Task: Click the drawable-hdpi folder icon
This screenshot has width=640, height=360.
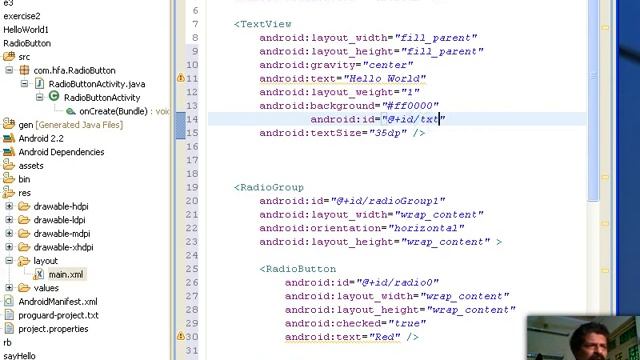Action: coord(24,206)
